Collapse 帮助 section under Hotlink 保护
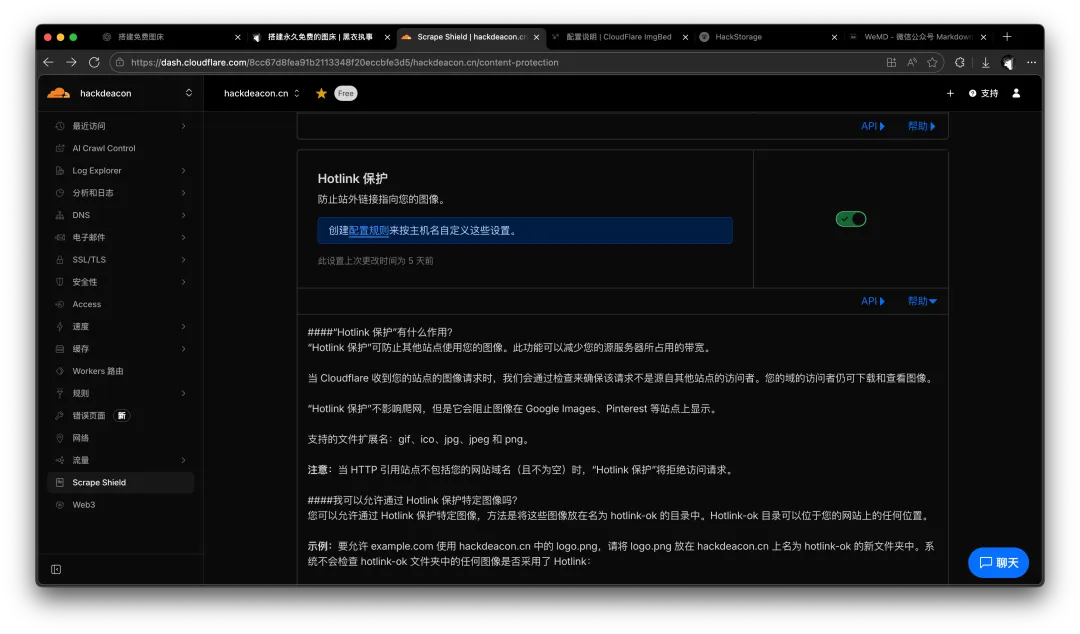 click(922, 301)
